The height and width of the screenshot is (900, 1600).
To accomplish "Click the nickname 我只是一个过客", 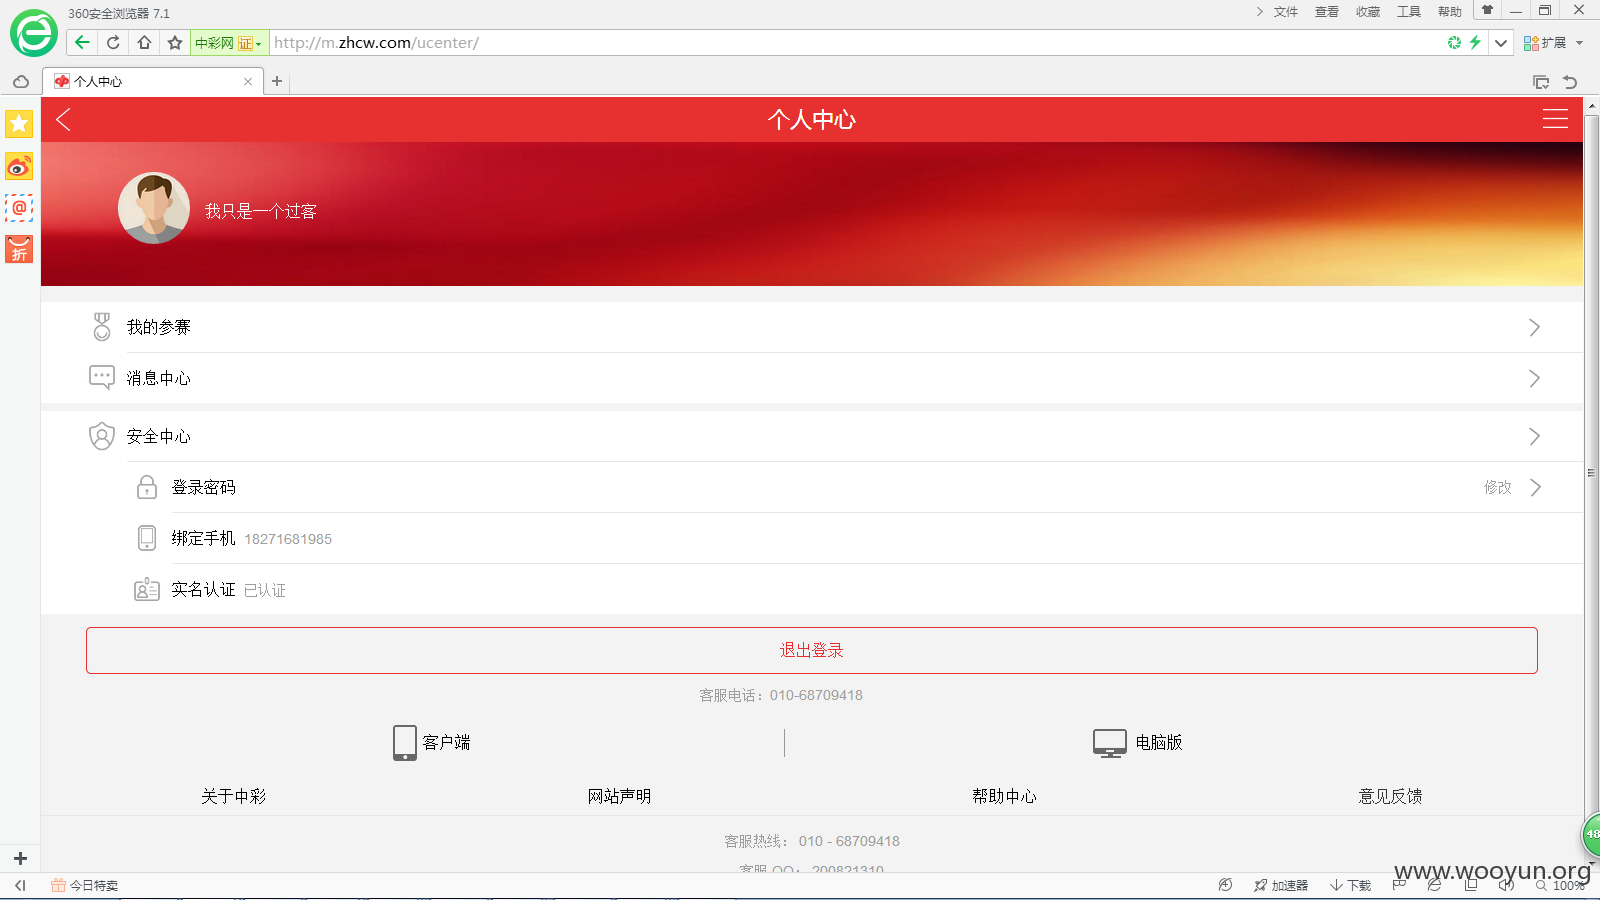I will (x=261, y=211).
